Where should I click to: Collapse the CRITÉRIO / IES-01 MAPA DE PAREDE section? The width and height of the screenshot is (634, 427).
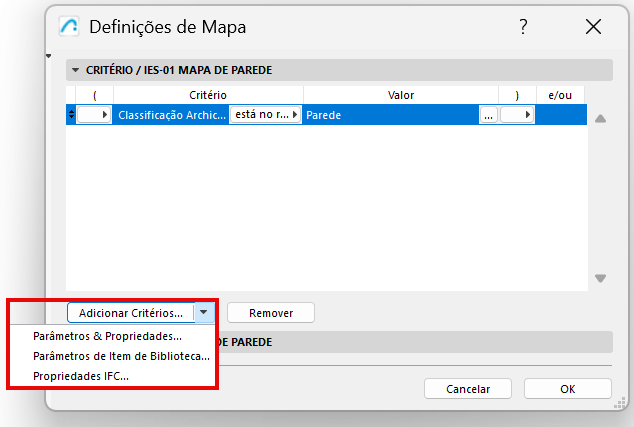[75, 70]
